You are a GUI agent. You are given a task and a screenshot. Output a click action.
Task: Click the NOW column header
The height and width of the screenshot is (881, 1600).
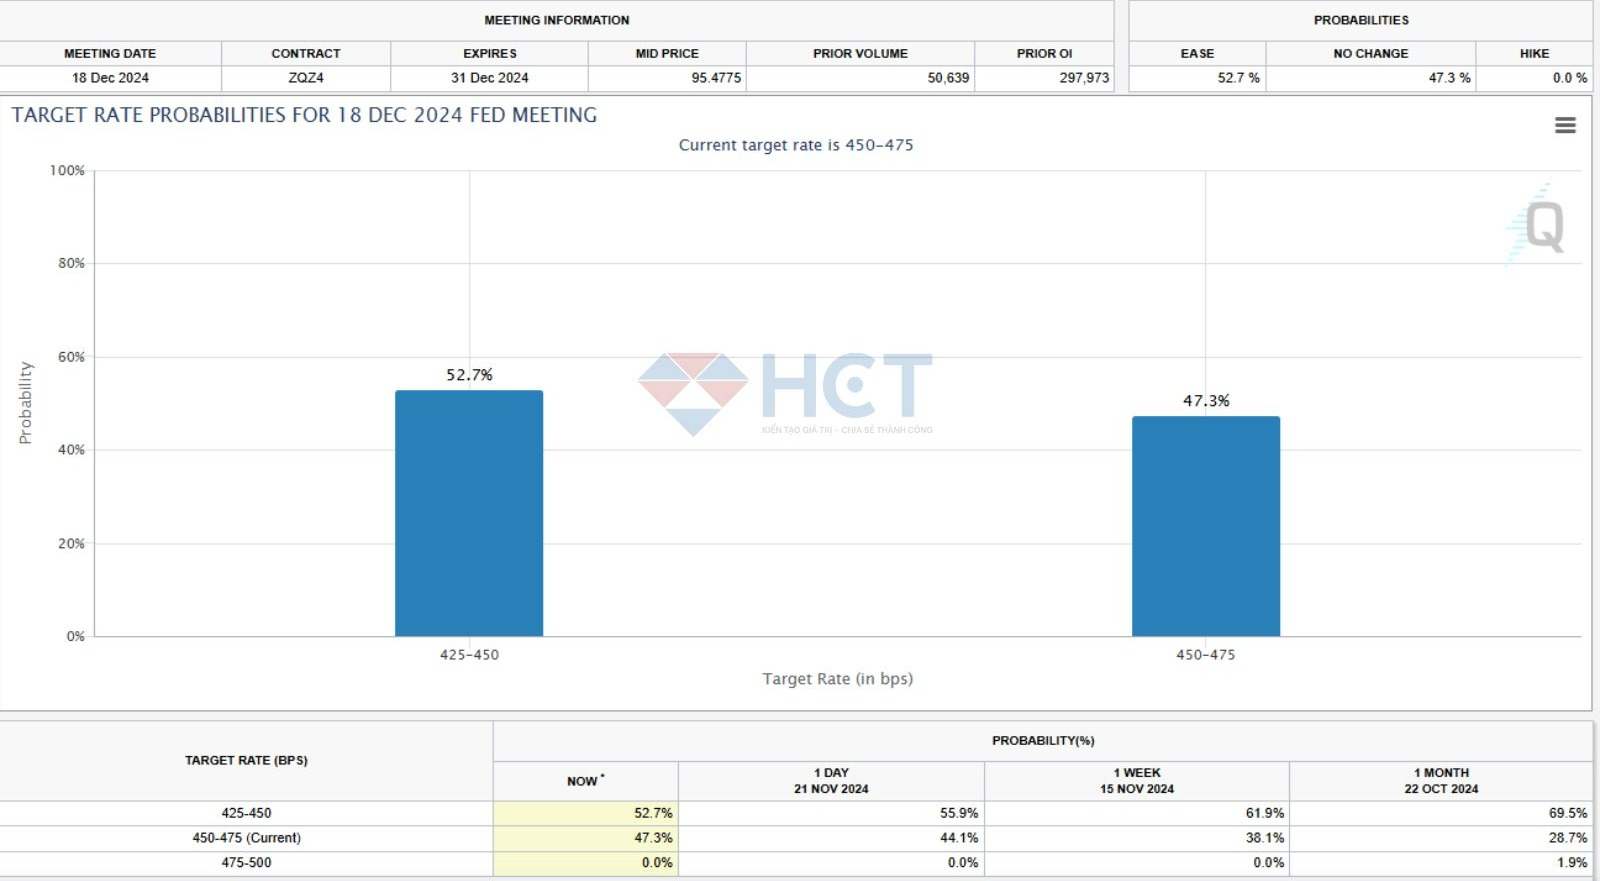(x=585, y=781)
